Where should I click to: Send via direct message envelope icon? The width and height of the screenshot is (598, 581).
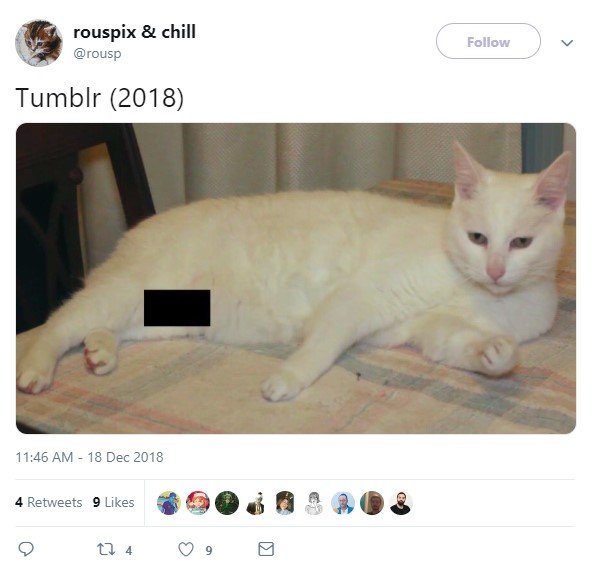266,549
